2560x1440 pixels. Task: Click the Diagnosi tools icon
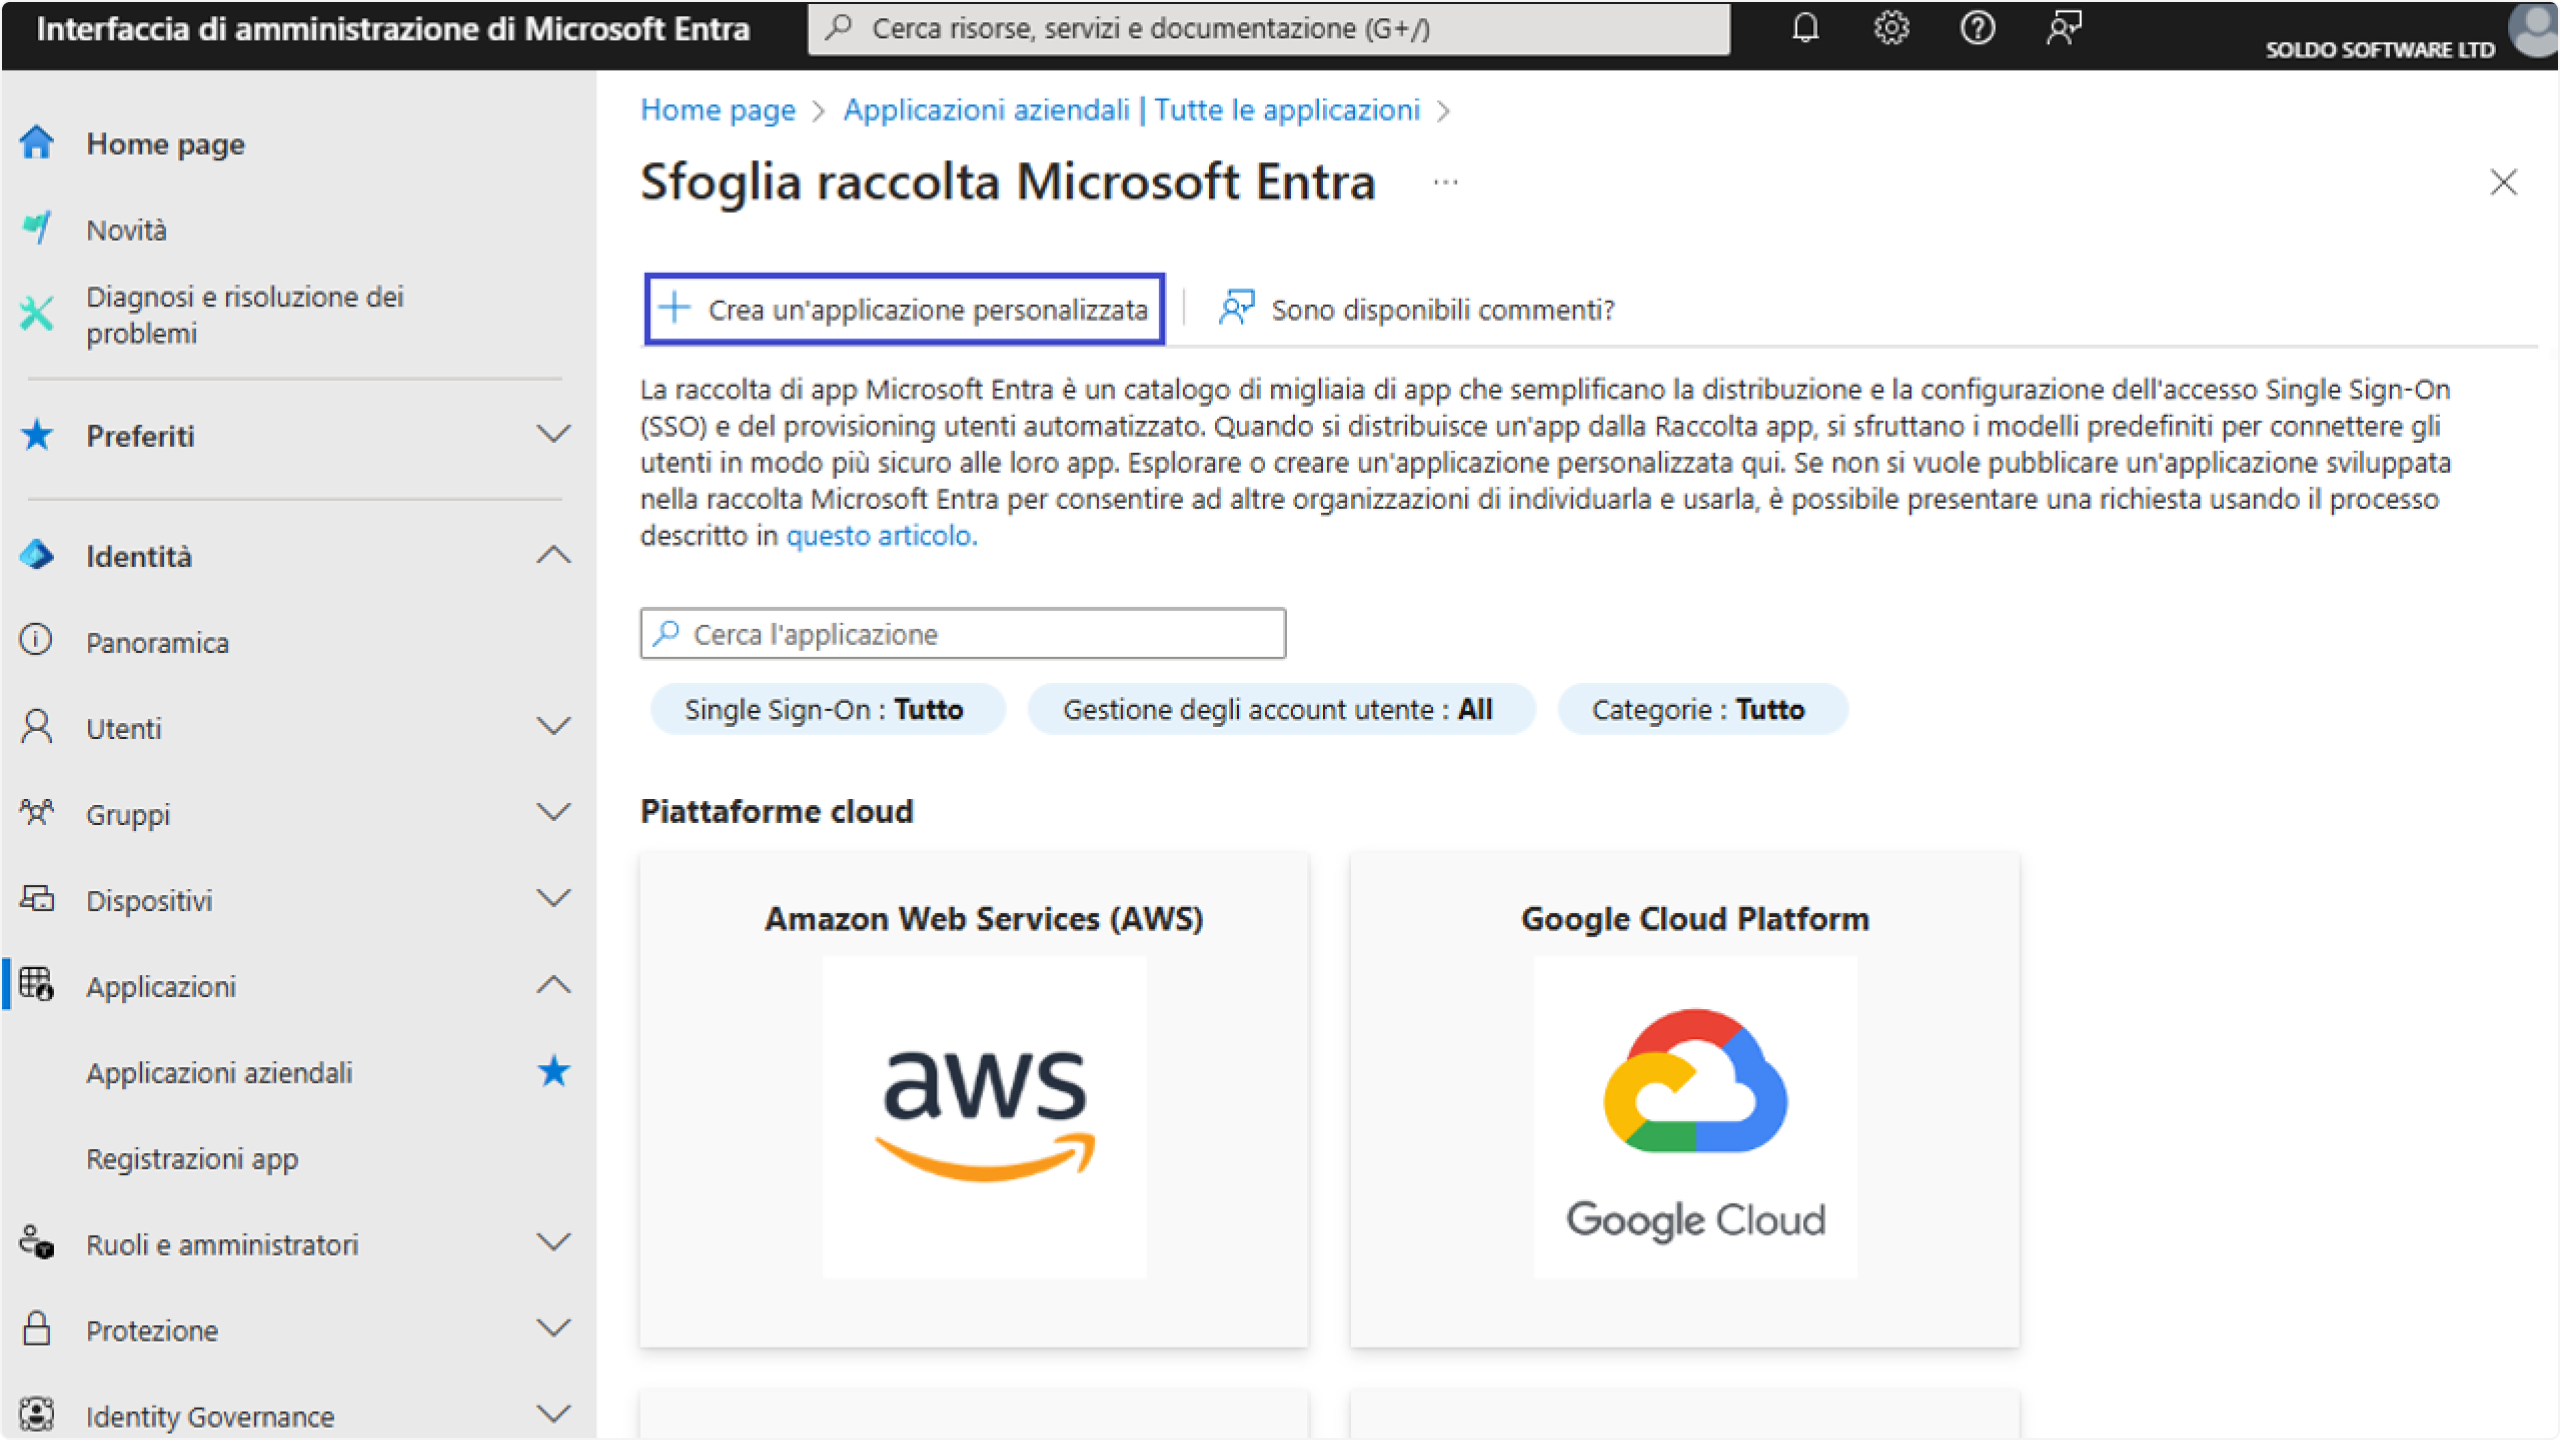click(x=37, y=314)
